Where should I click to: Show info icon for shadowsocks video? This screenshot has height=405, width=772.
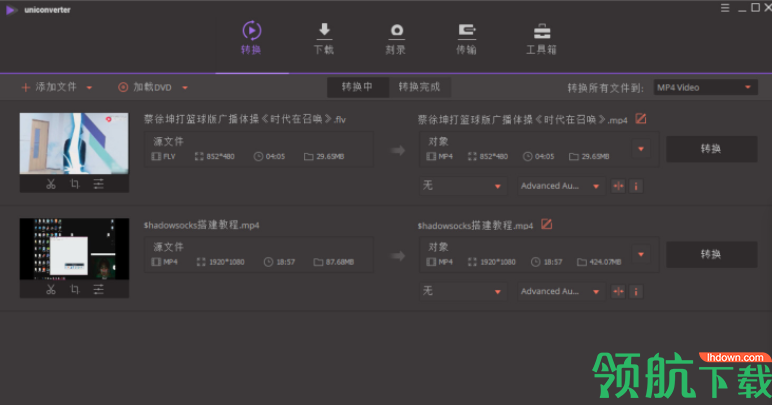click(636, 292)
